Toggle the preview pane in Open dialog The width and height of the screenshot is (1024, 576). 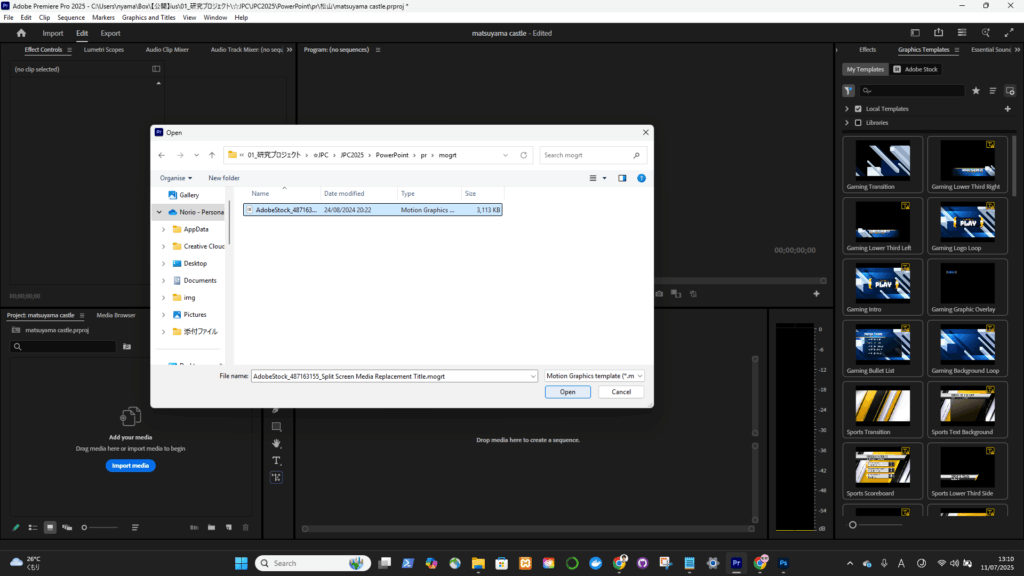point(622,178)
